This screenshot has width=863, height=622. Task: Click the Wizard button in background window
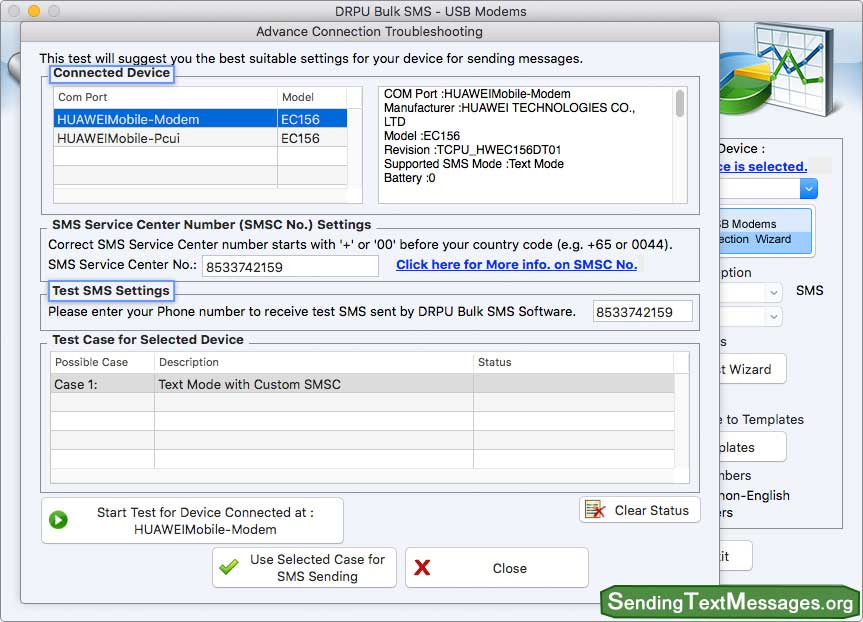(752, 369)
